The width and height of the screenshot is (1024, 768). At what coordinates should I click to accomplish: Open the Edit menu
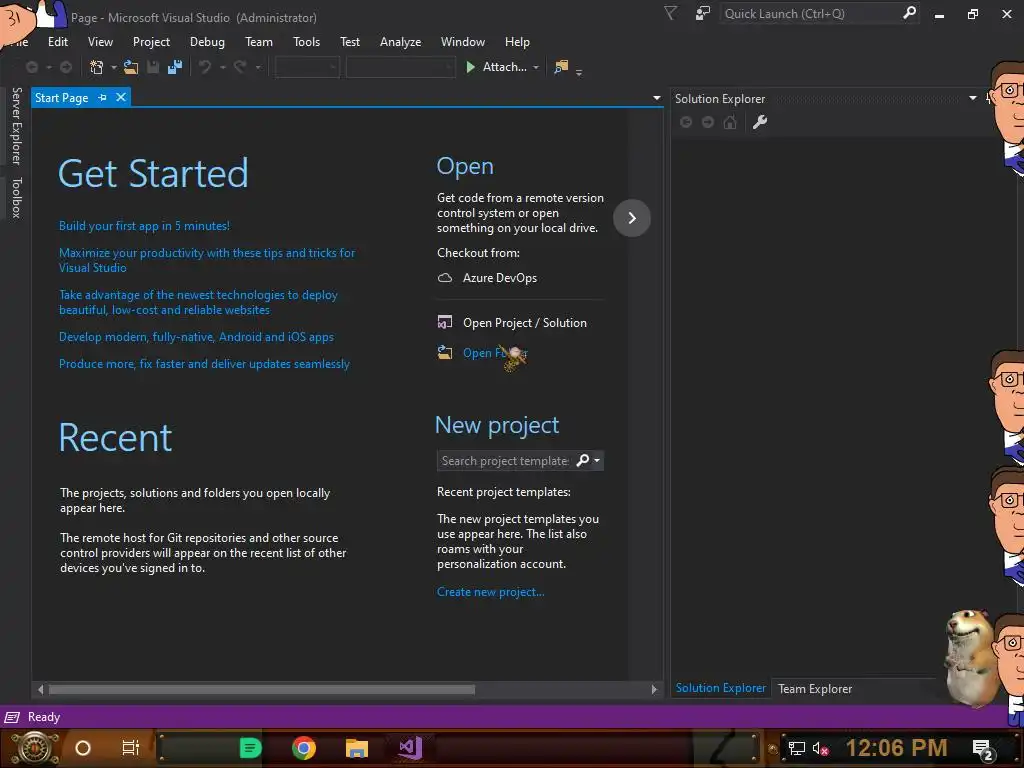[x=57, y=42]
